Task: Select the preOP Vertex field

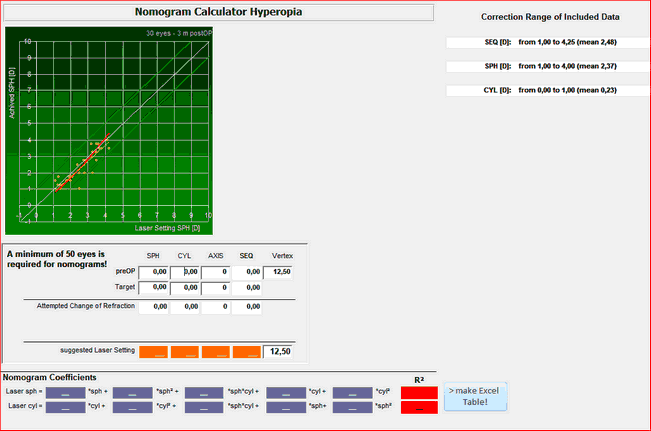Action: point(281,271)
